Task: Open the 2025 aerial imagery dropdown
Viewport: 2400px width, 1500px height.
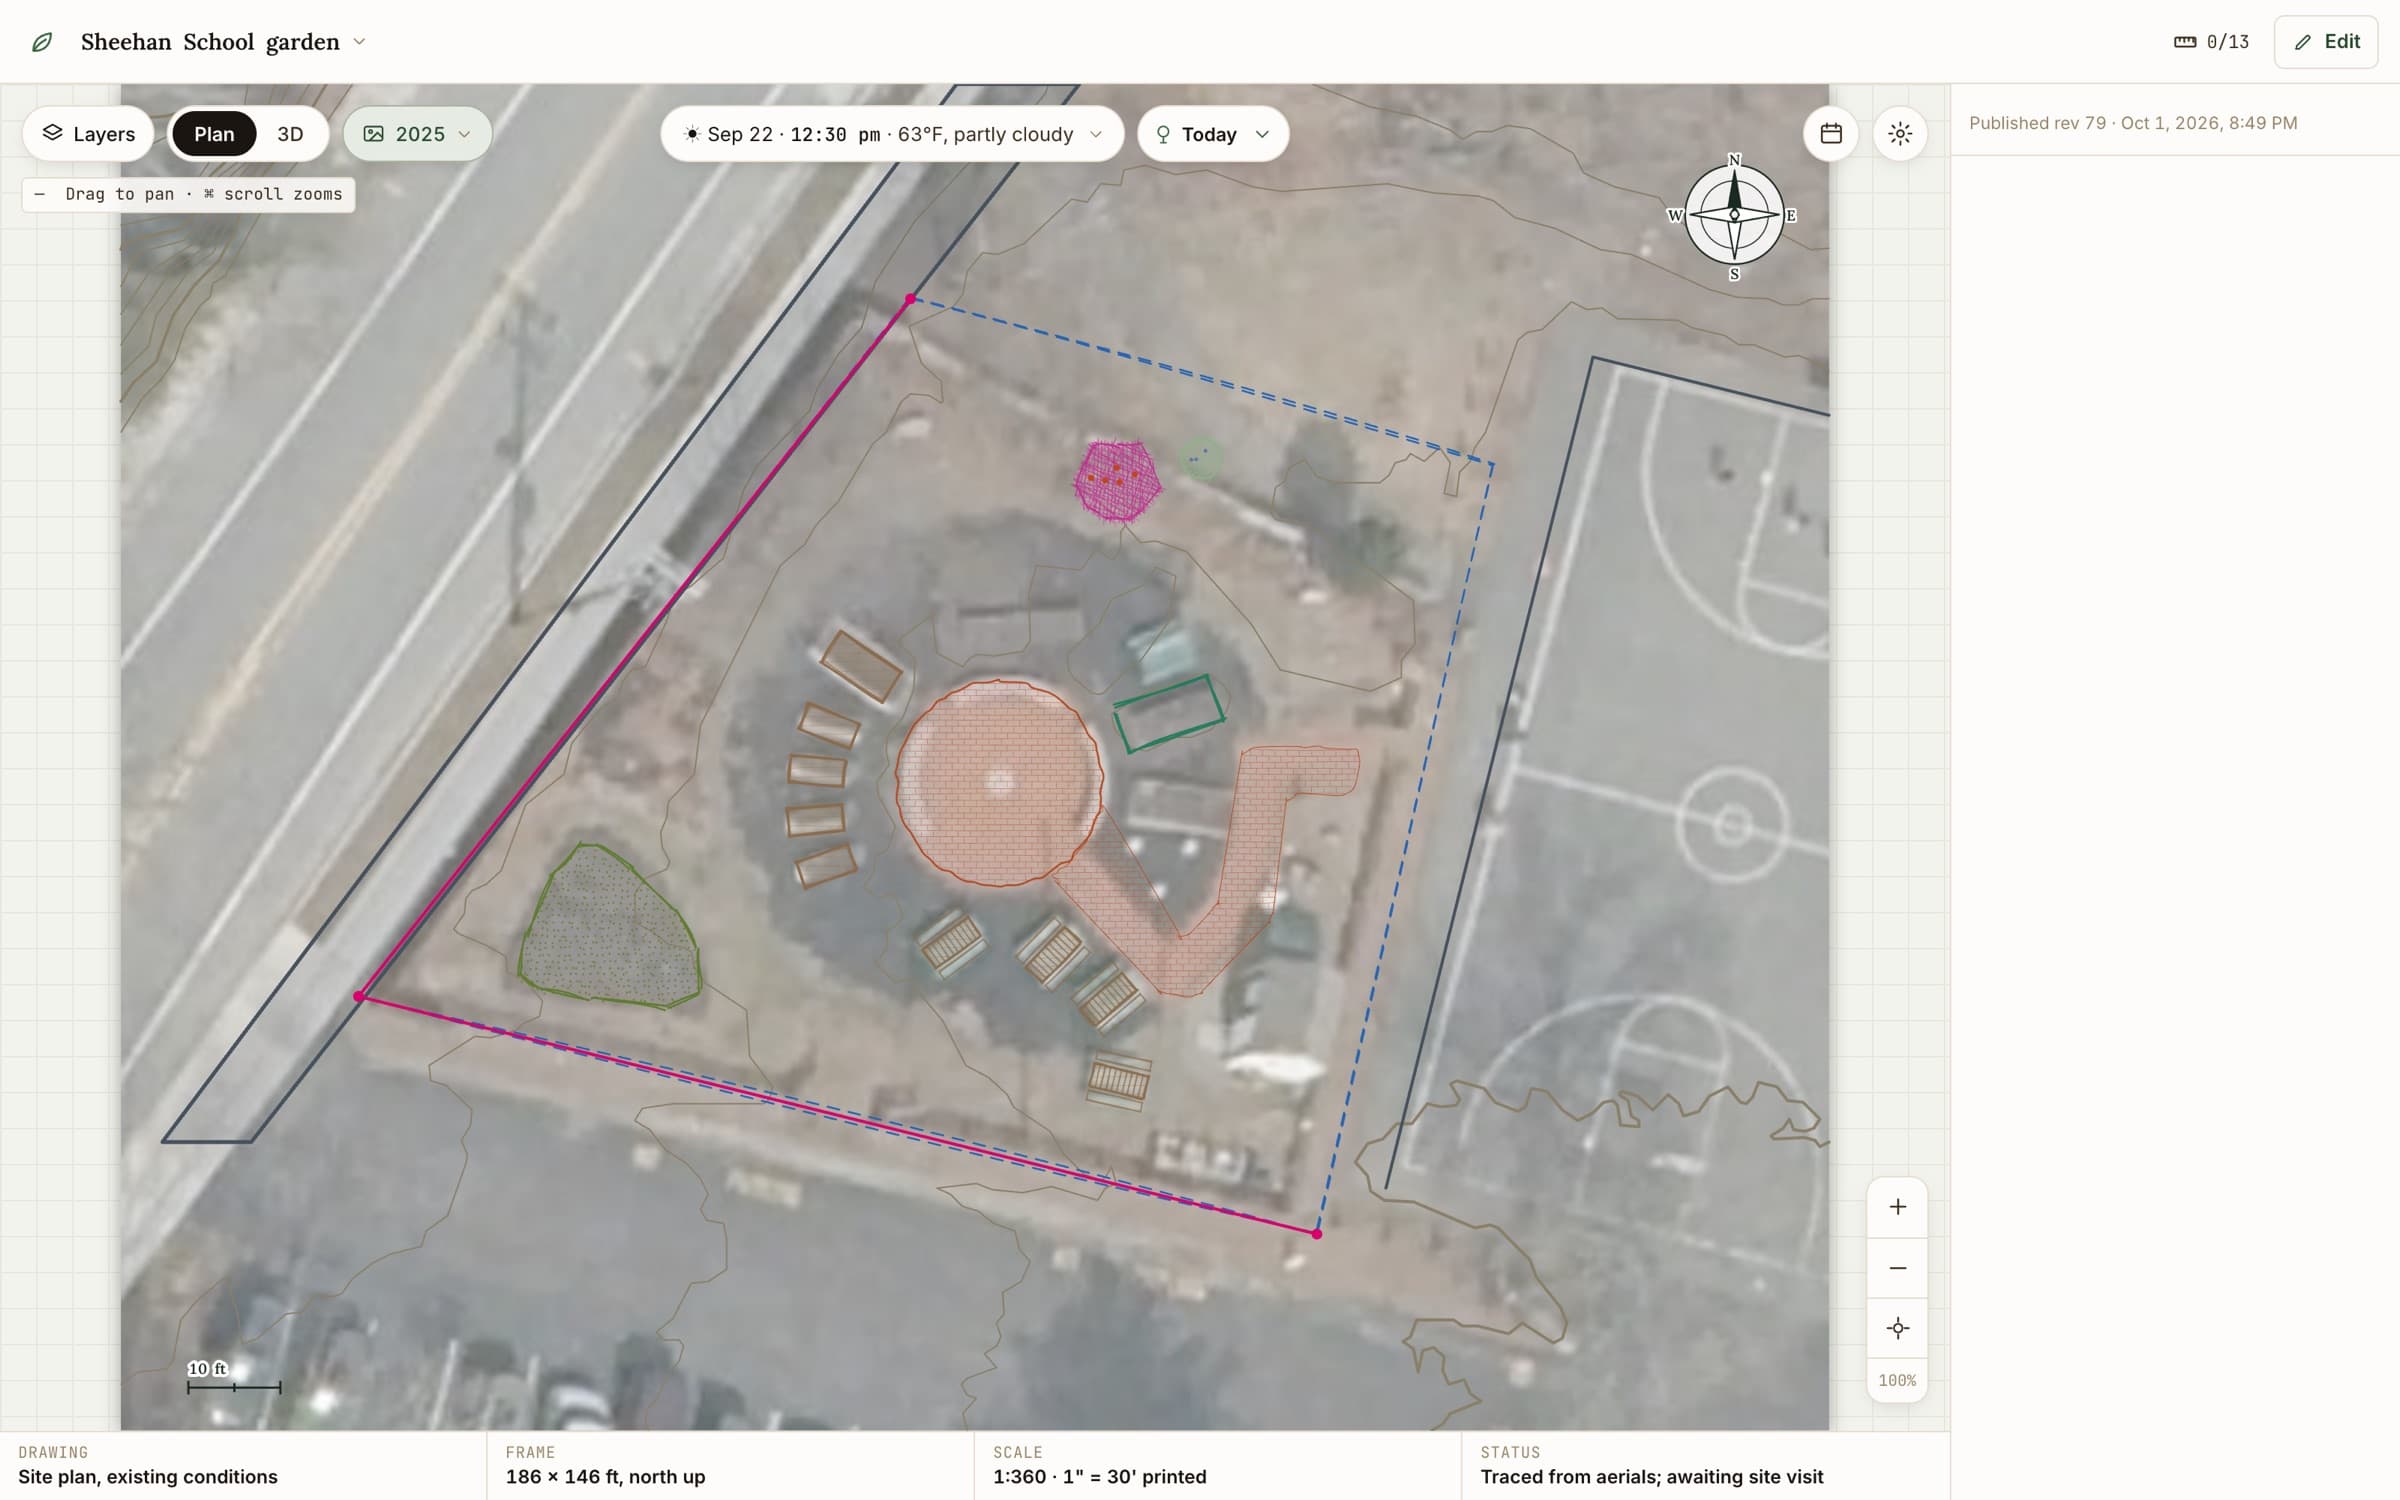Action: (417, 134)
